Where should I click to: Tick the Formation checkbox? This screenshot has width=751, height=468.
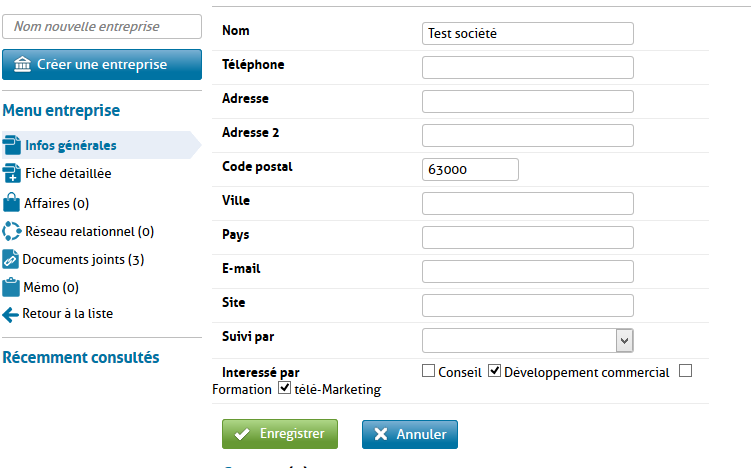685,372
